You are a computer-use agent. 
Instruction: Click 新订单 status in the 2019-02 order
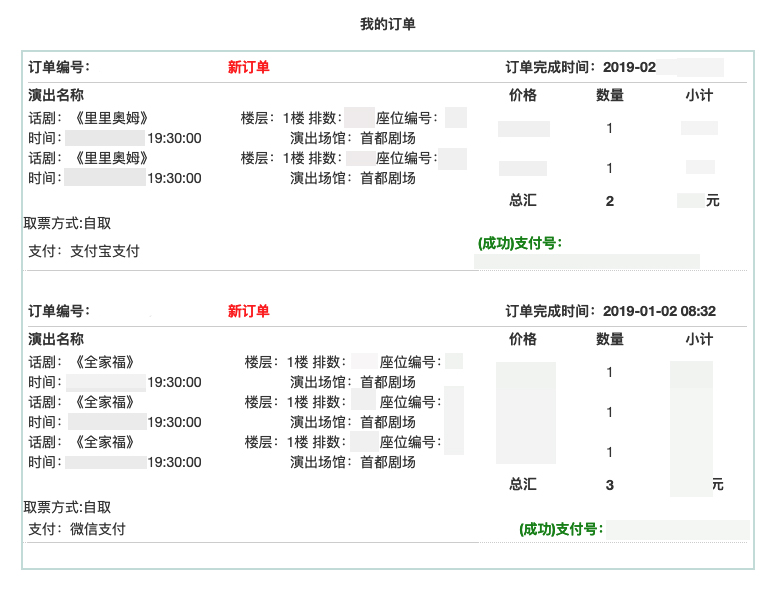point(248,67)
